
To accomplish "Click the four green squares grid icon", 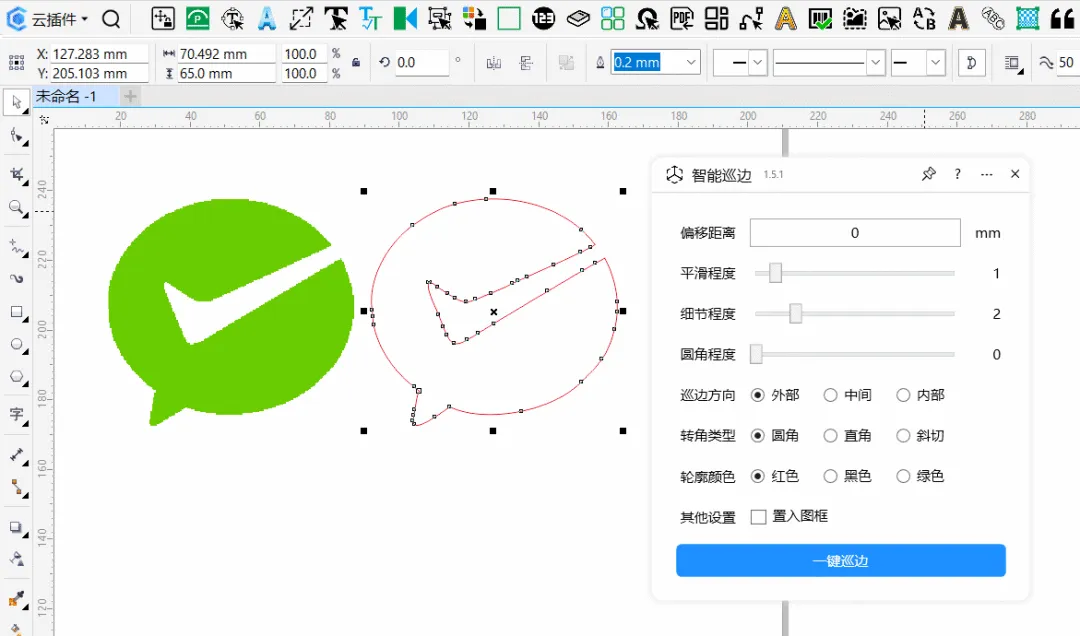I will click(x=612, y=19).
